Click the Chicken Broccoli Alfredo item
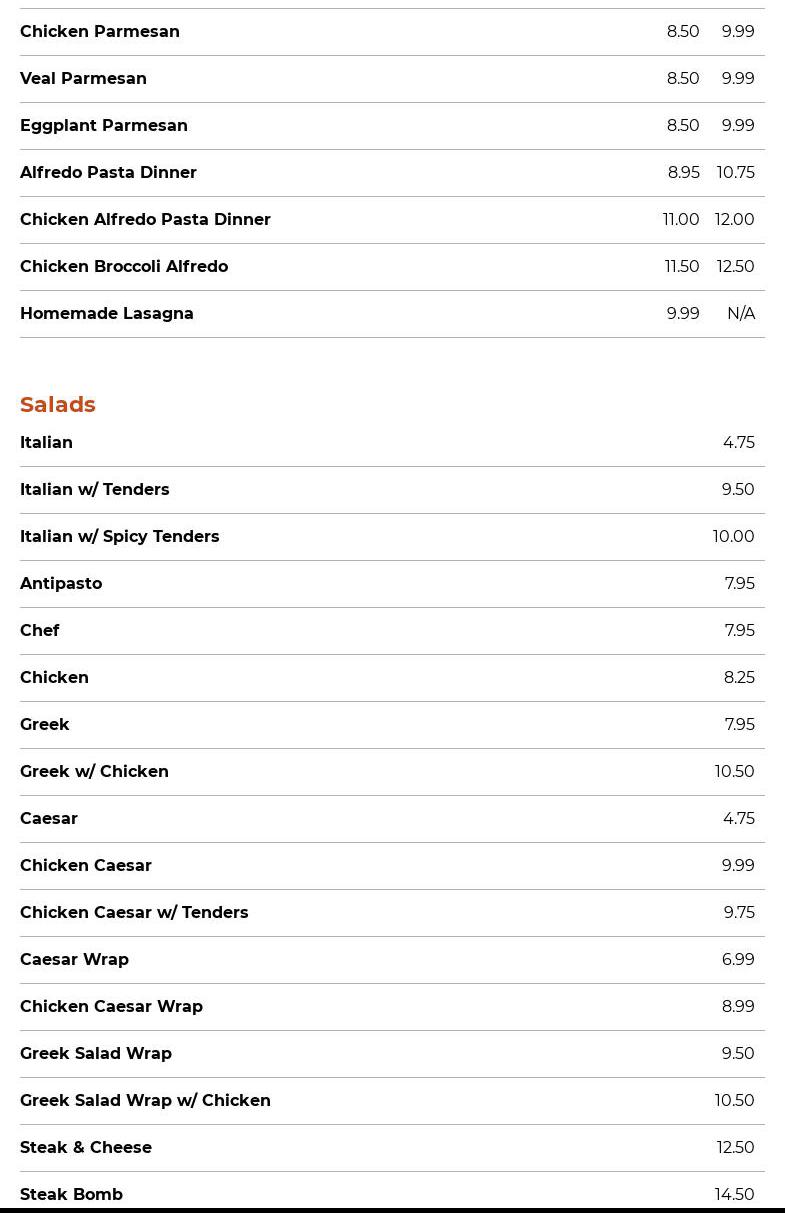Viewport: 785px width, 1213px height. (124, 267)
